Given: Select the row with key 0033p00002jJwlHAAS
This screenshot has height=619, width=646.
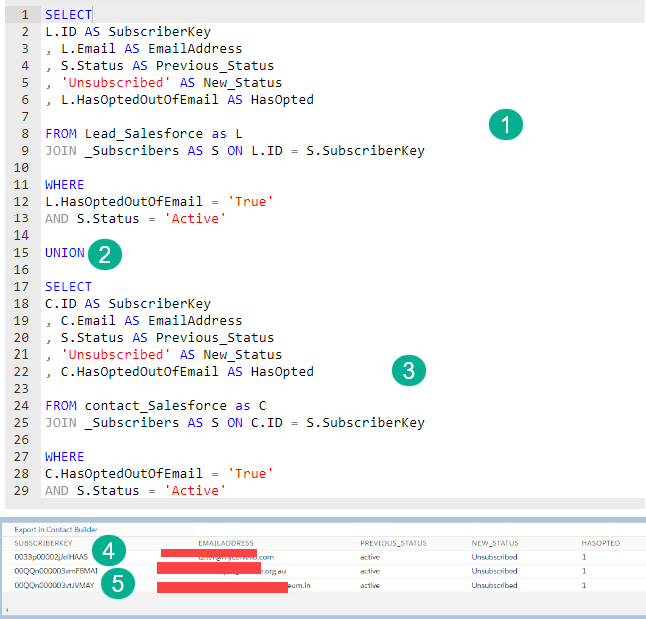Looking at the screenshot, I should [50, 556].
